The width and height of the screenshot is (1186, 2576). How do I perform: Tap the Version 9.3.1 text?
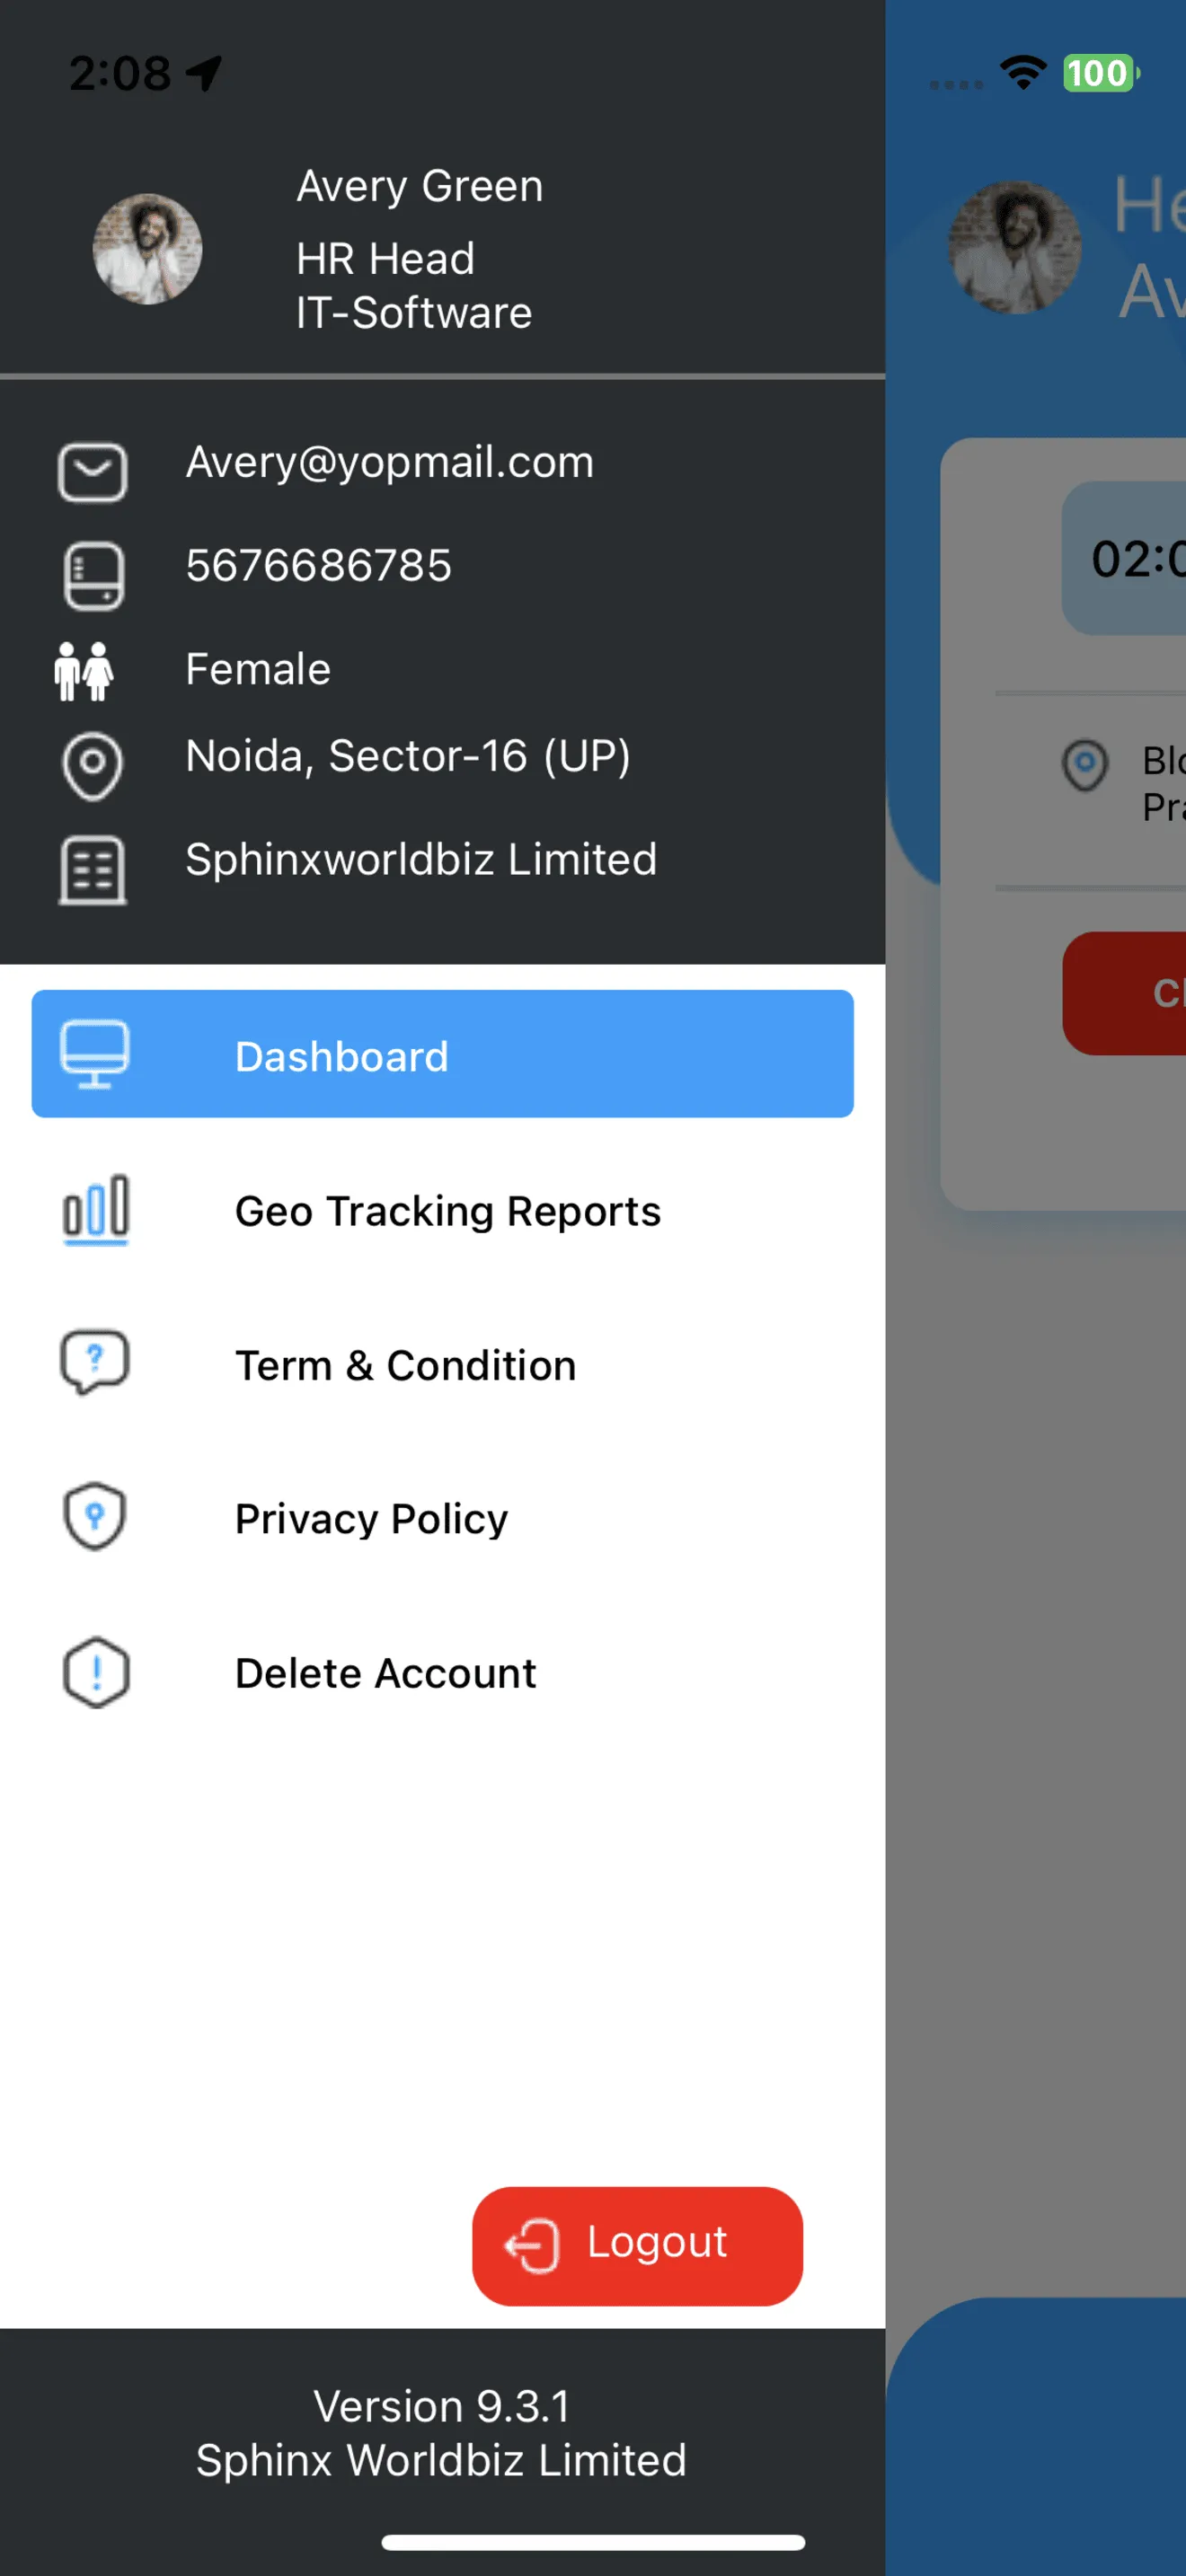(x=442, y=2406)
